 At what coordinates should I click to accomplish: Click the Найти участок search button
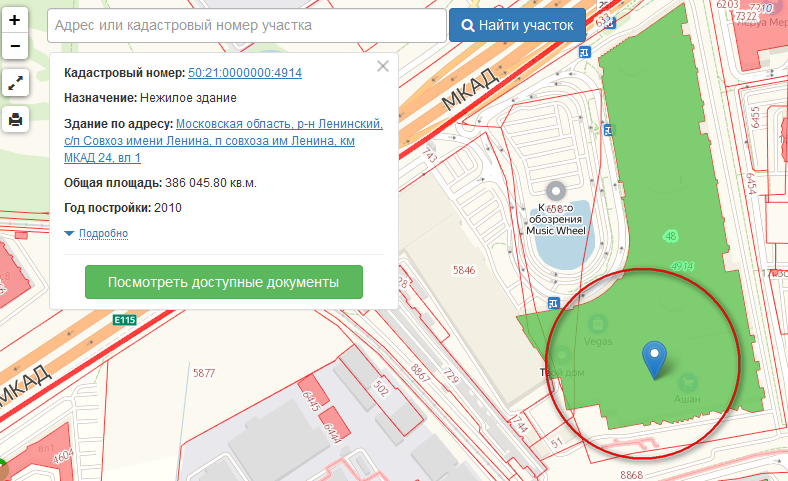tap(517, 25)
